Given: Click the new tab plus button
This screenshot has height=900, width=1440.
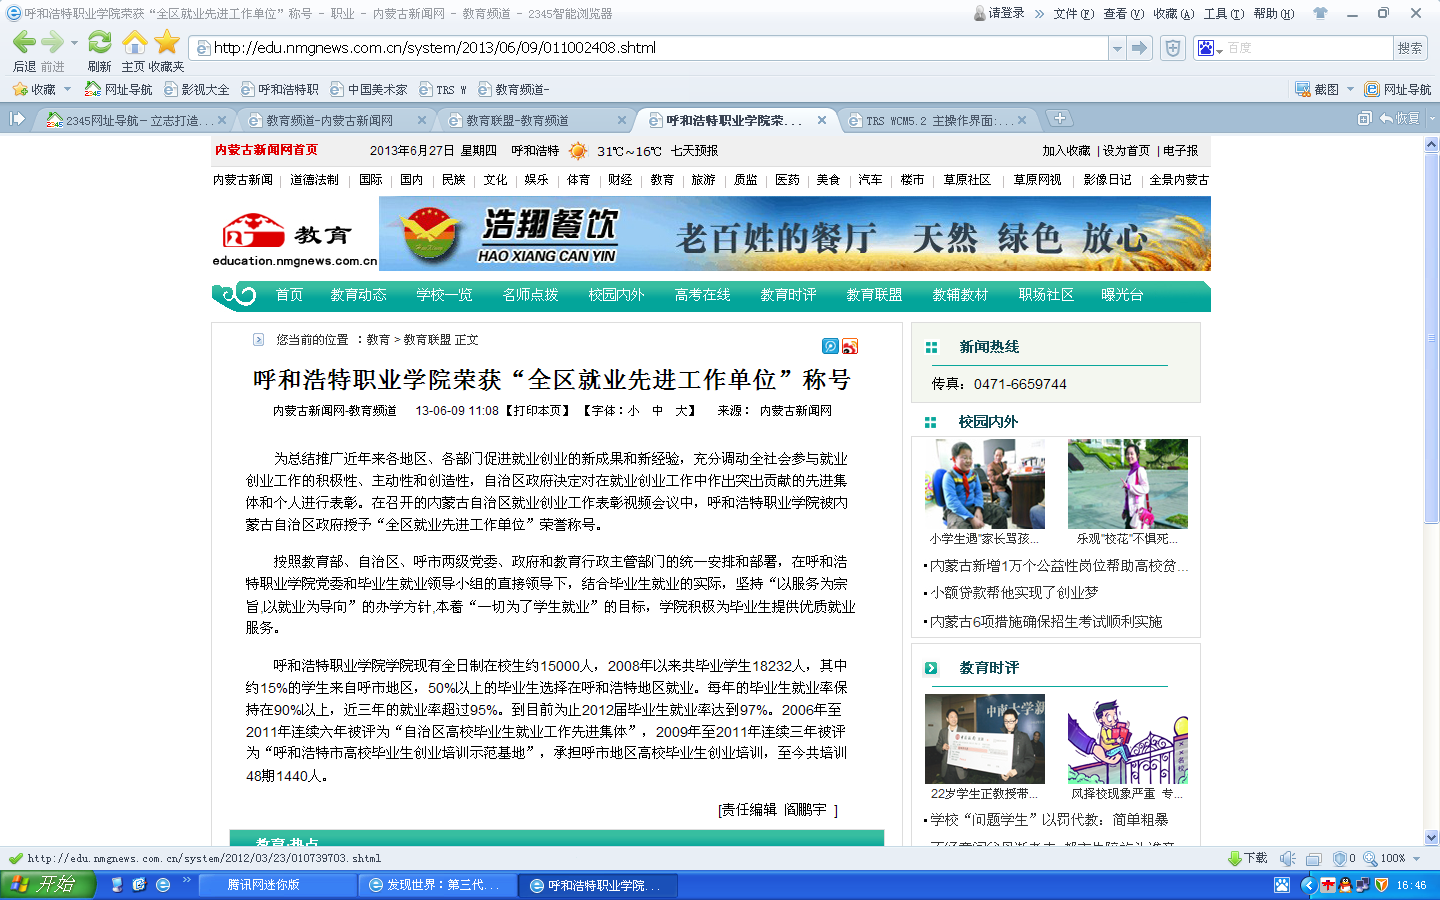Looking at the screenshot, I should 1059,119.
